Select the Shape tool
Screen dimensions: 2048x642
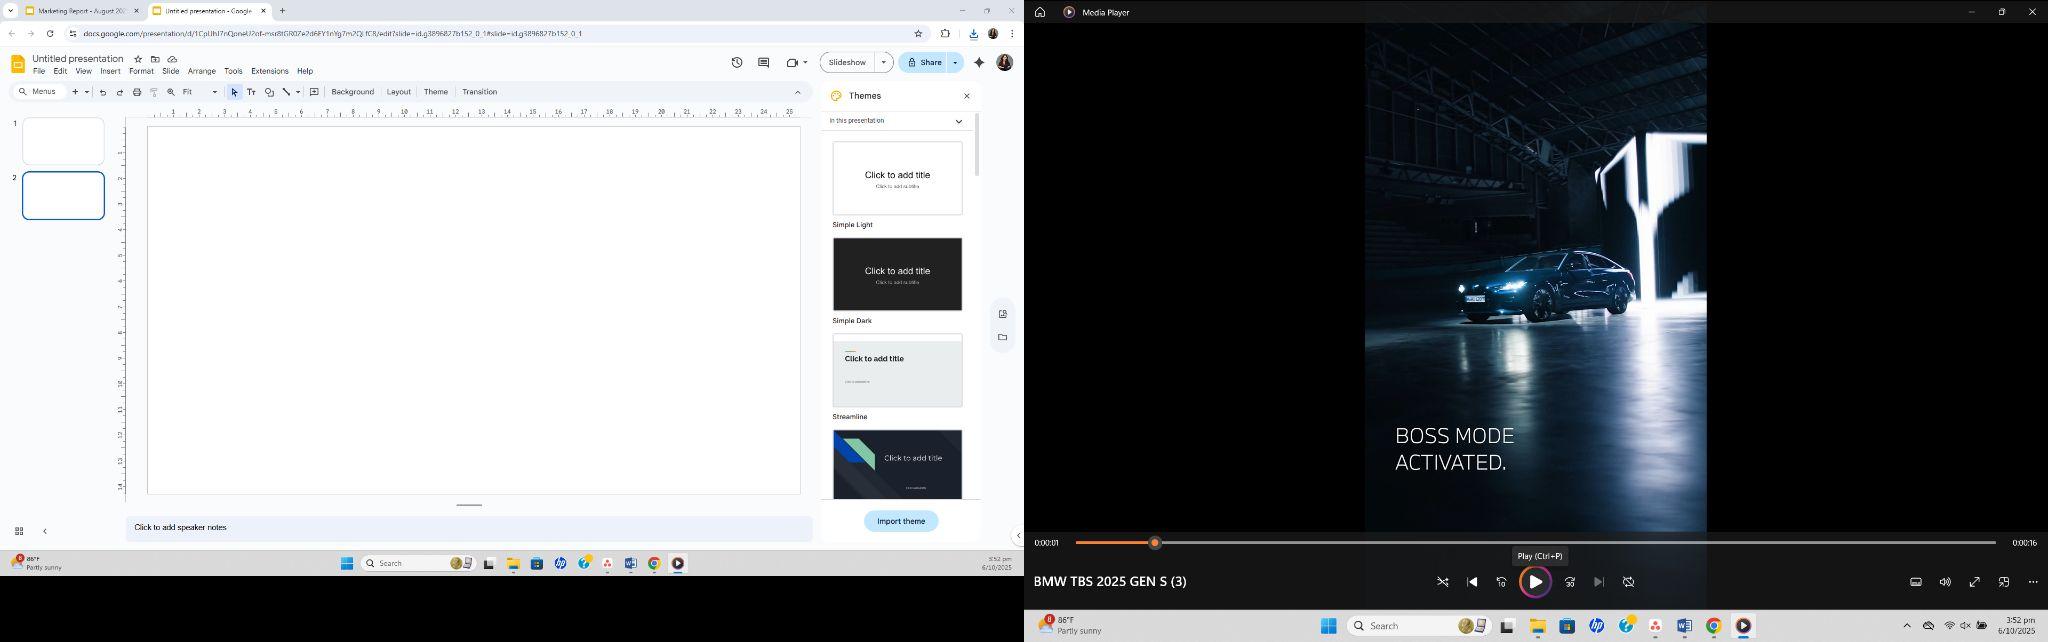tap(269, 92)
